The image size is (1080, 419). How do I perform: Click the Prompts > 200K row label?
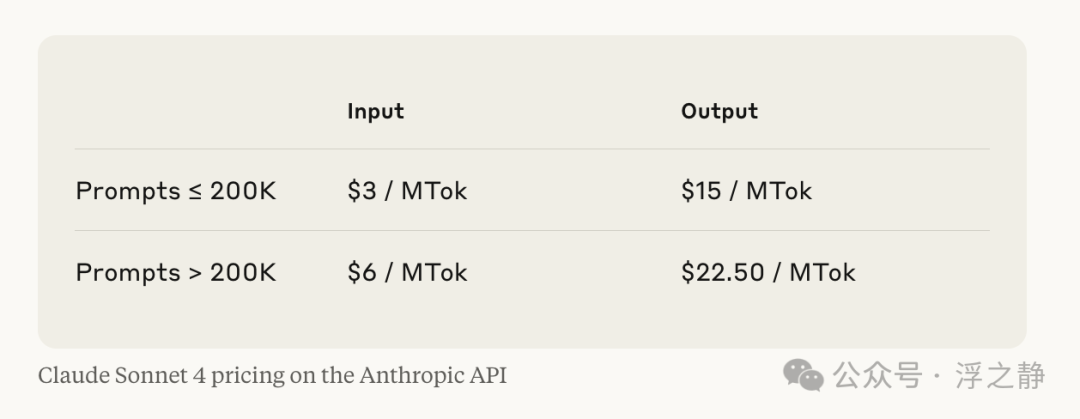(176, 272)
